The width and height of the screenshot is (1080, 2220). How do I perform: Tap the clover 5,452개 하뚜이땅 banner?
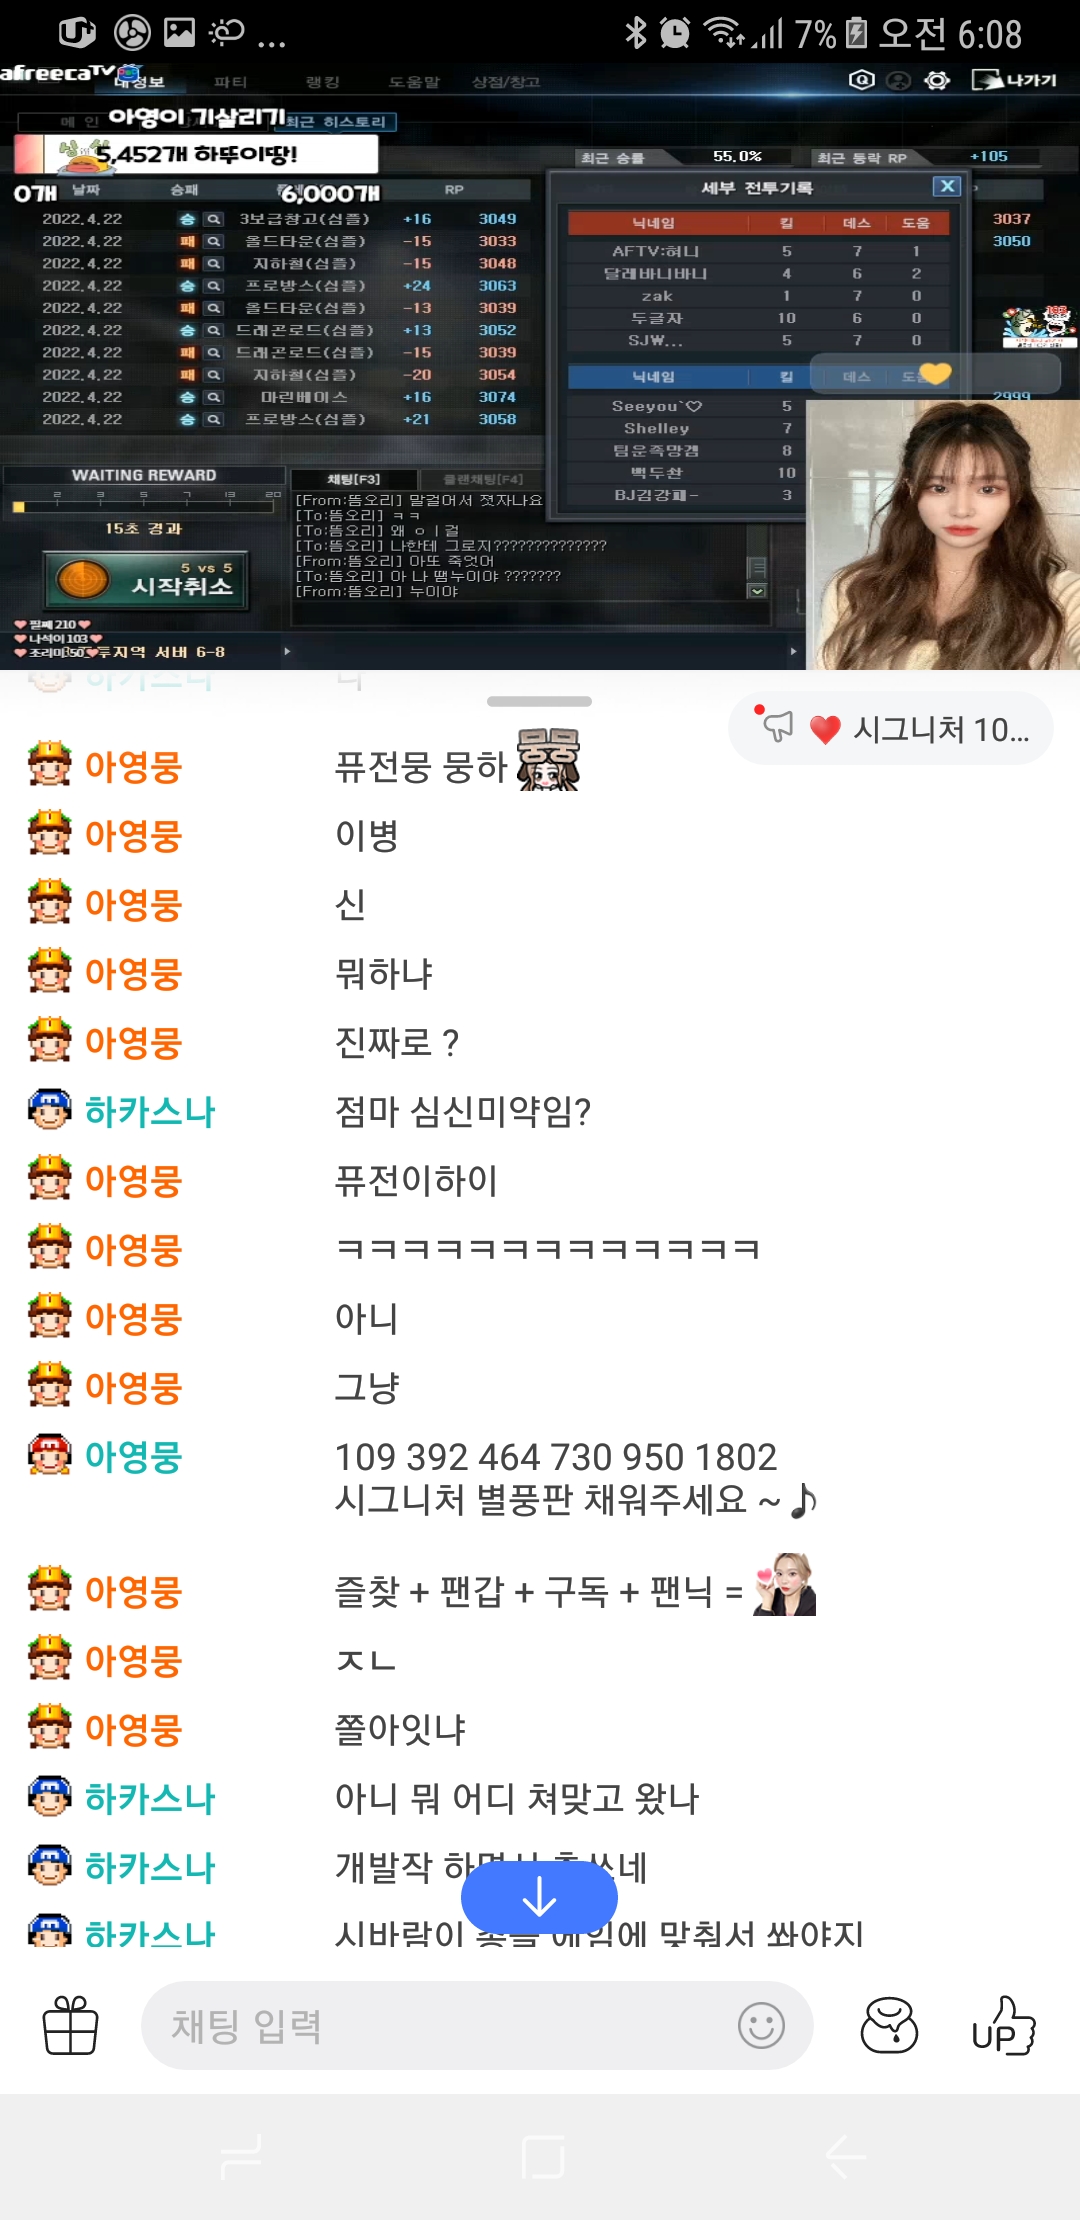coord(197,154)
